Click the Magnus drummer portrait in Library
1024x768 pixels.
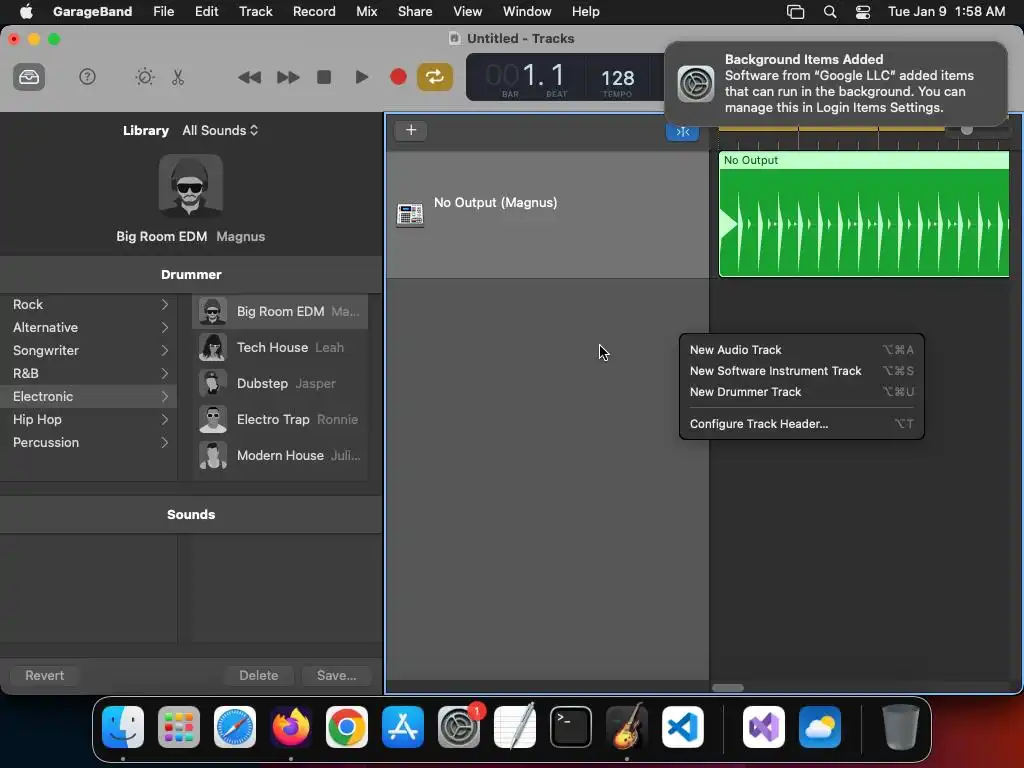point(191,186)
